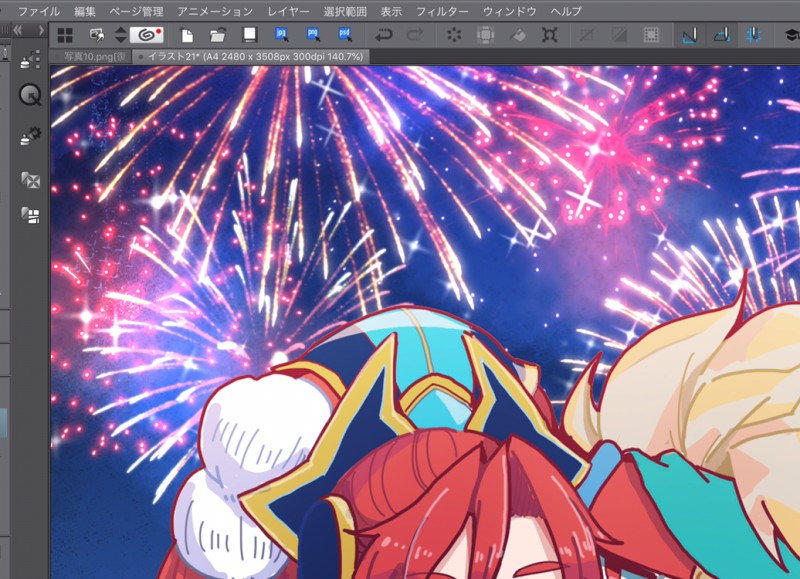Undo the last action with the back arrow
The height and width of the screenshot is (579, 800).
tap(383, 35)
